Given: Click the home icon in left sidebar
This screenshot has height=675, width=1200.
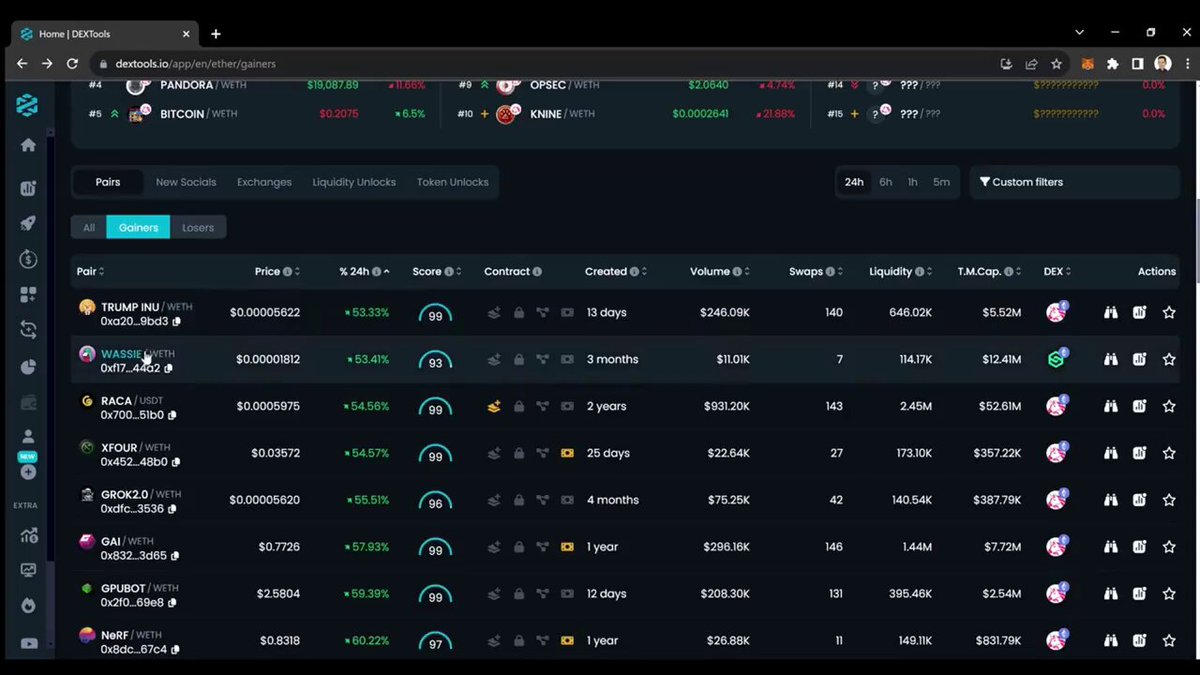Looking at the screenshot, I should click(28, 145).
